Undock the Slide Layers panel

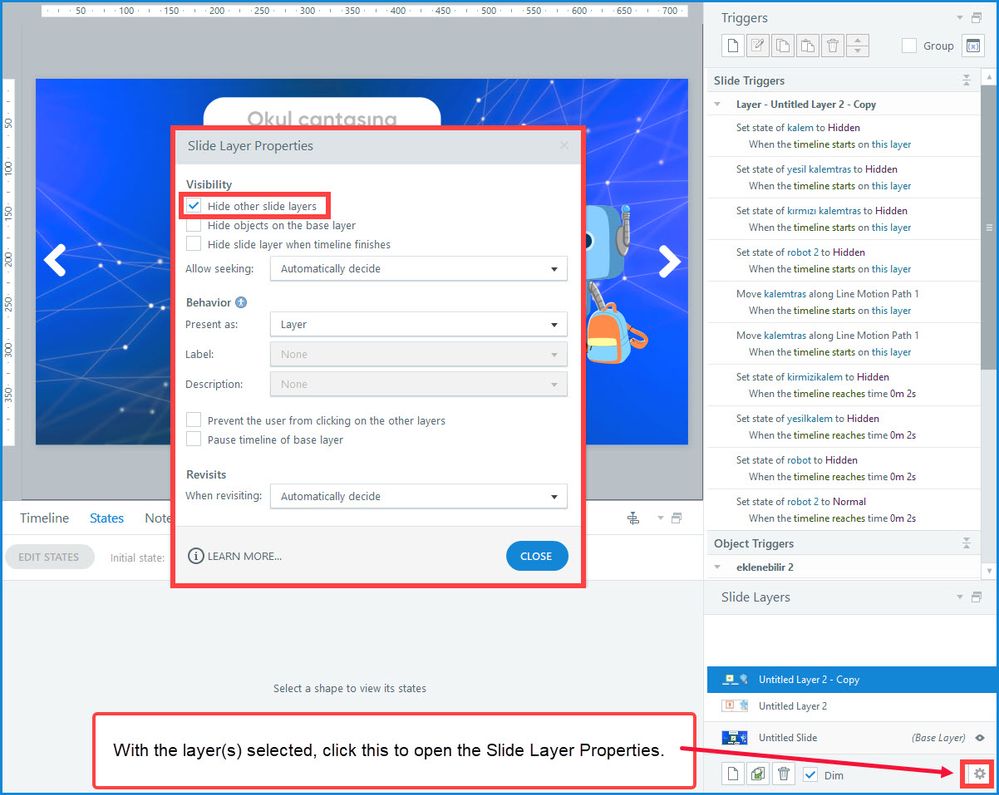[976, 597]
